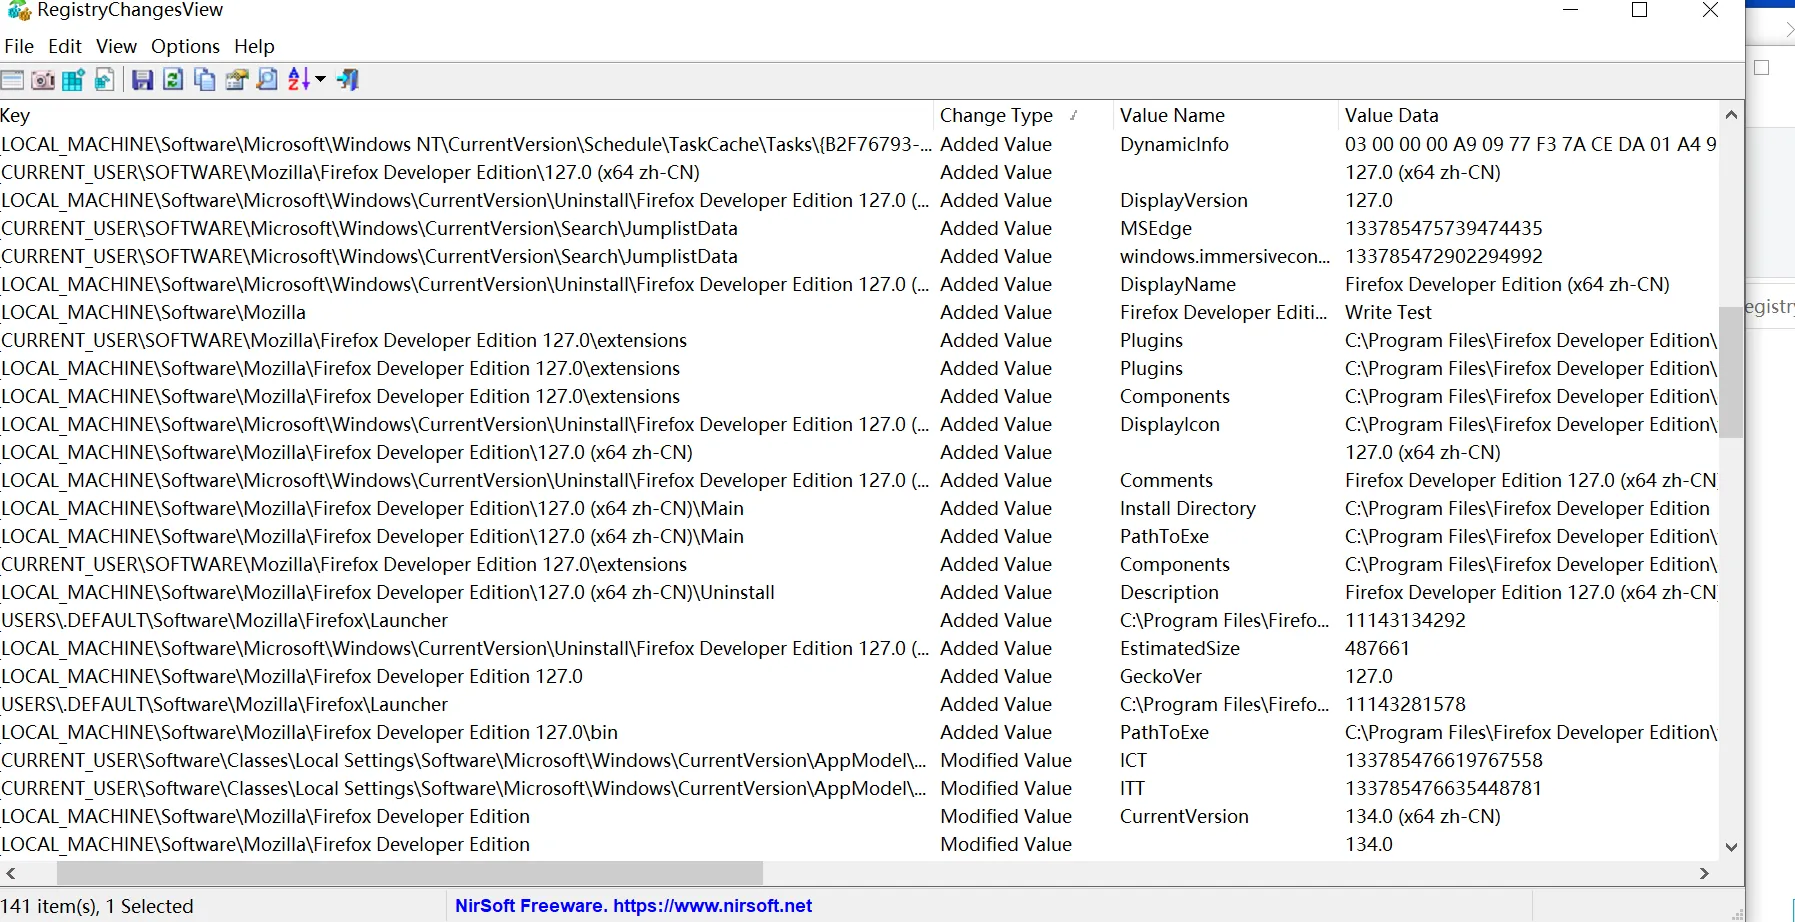
Task: Expand the sort dropdown arrow in toolbar
Action: click(321, 79)
